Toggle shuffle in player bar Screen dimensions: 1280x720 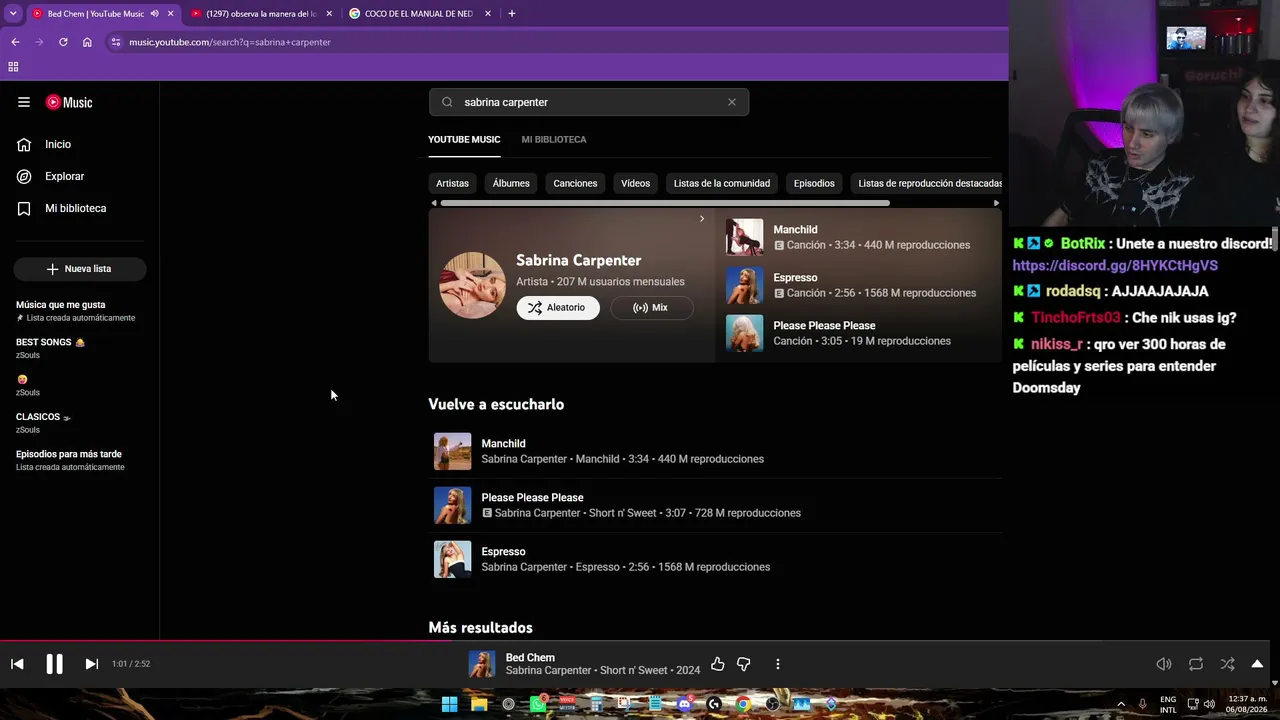click(x=1227, y=664)
